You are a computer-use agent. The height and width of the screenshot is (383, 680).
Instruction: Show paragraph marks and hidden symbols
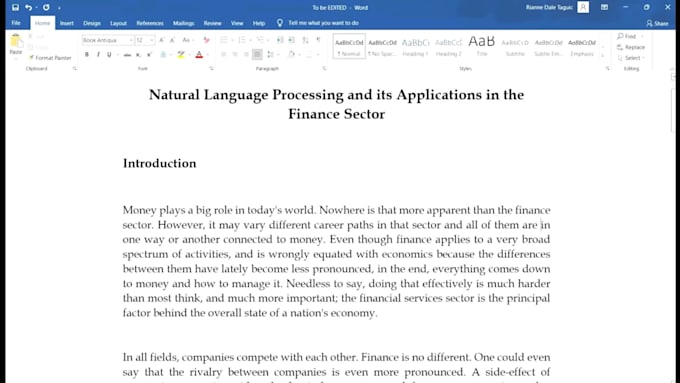tap(319, 40)
